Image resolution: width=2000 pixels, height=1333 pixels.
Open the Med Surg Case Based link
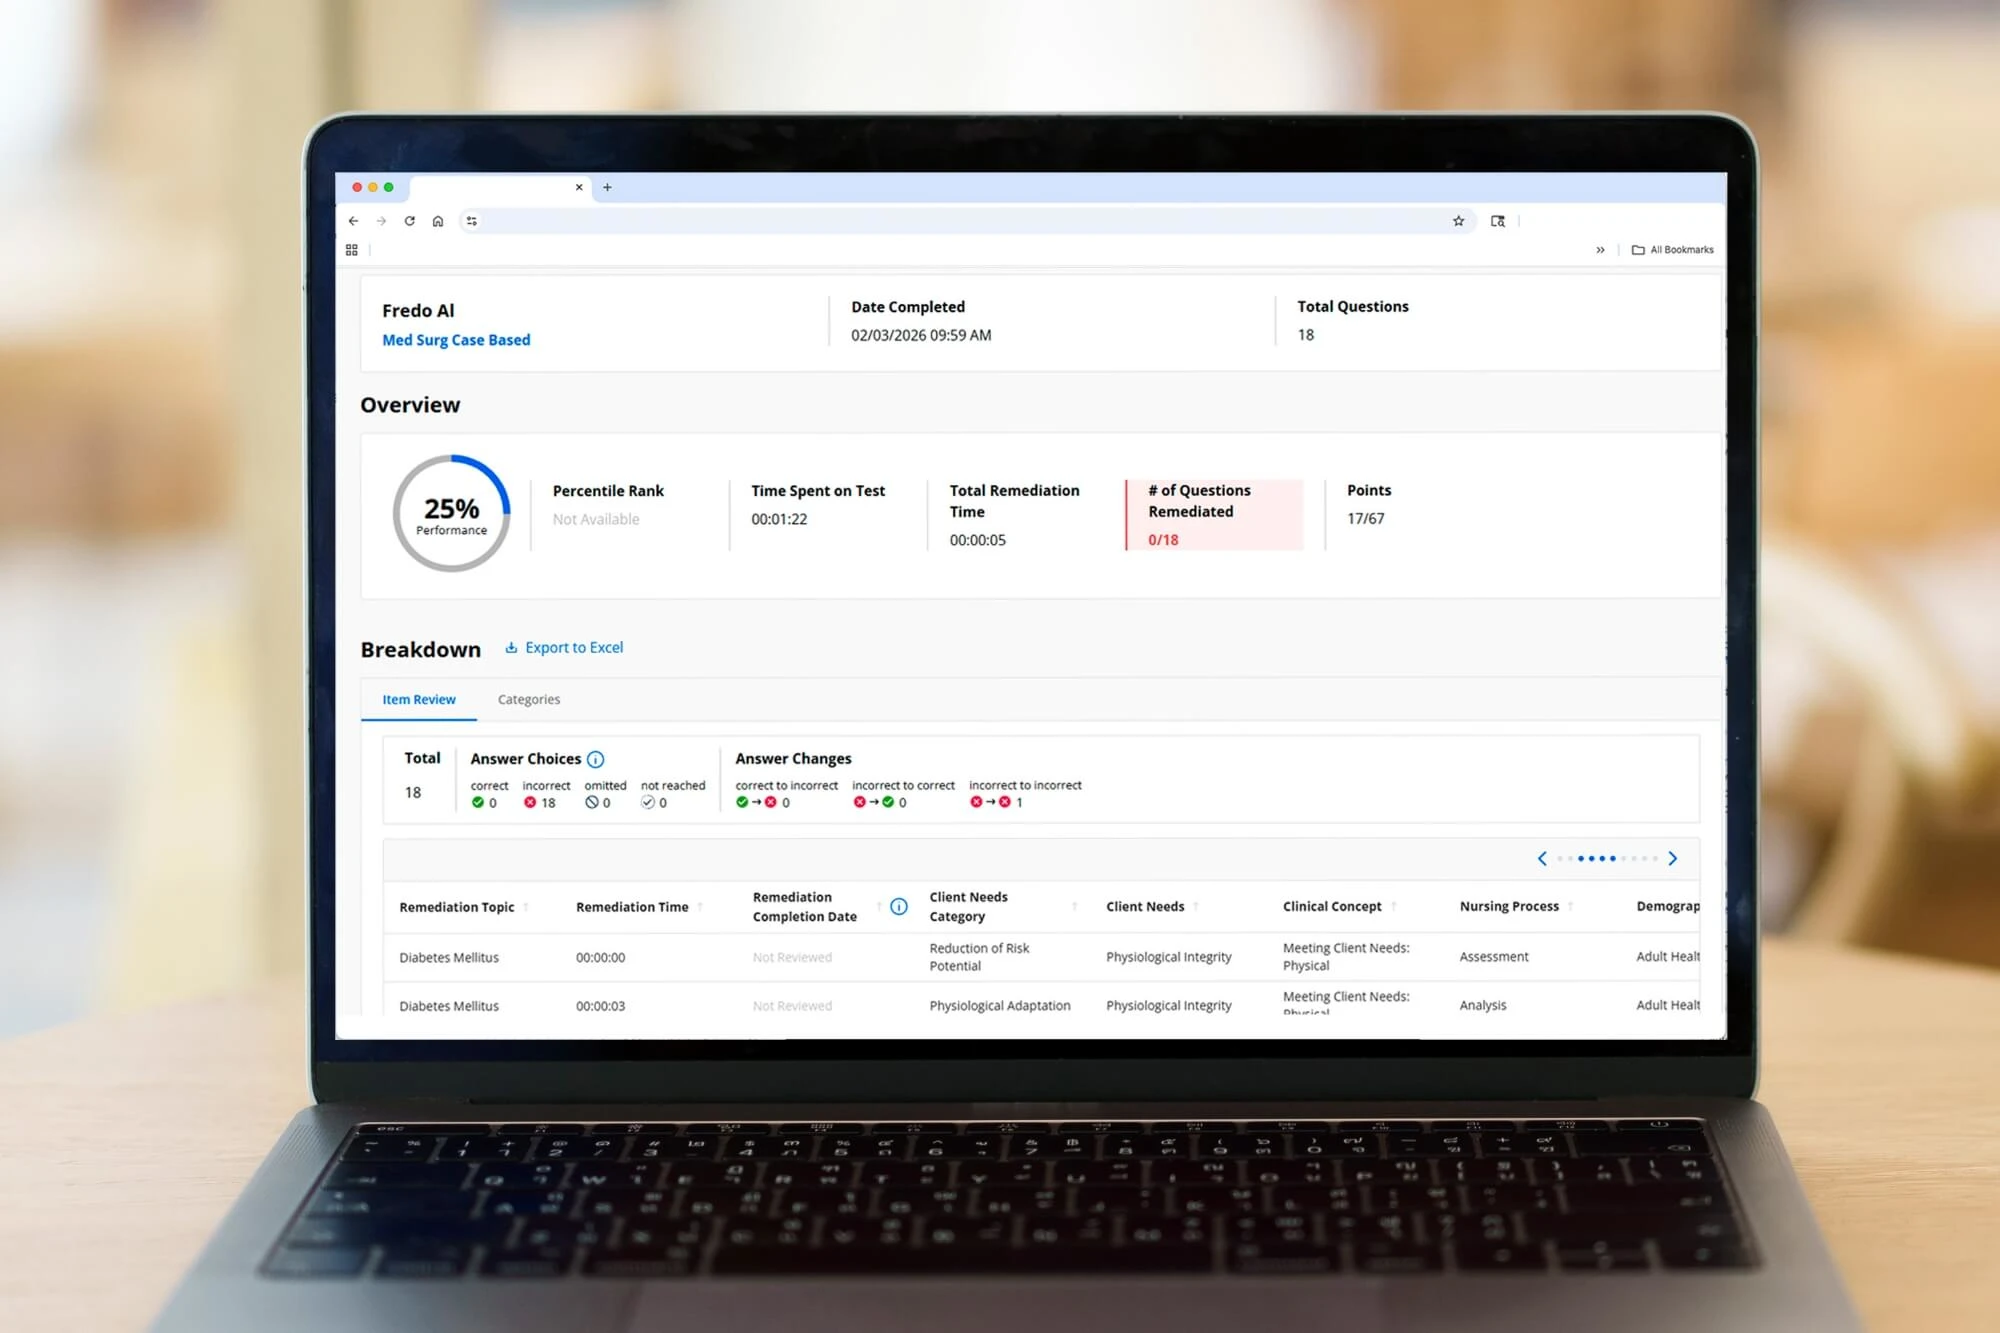[x=456, y=340]
